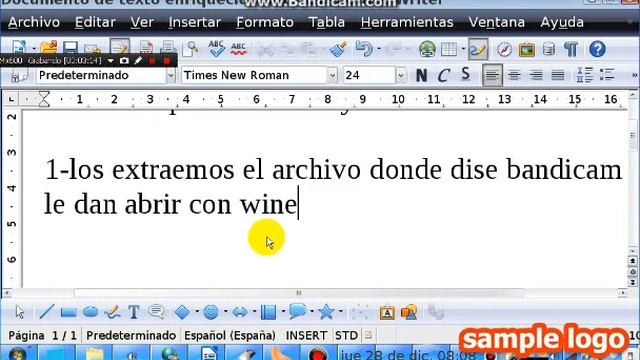Toggle numbered list icon
640x360 pixels.
tap(584, 76)
